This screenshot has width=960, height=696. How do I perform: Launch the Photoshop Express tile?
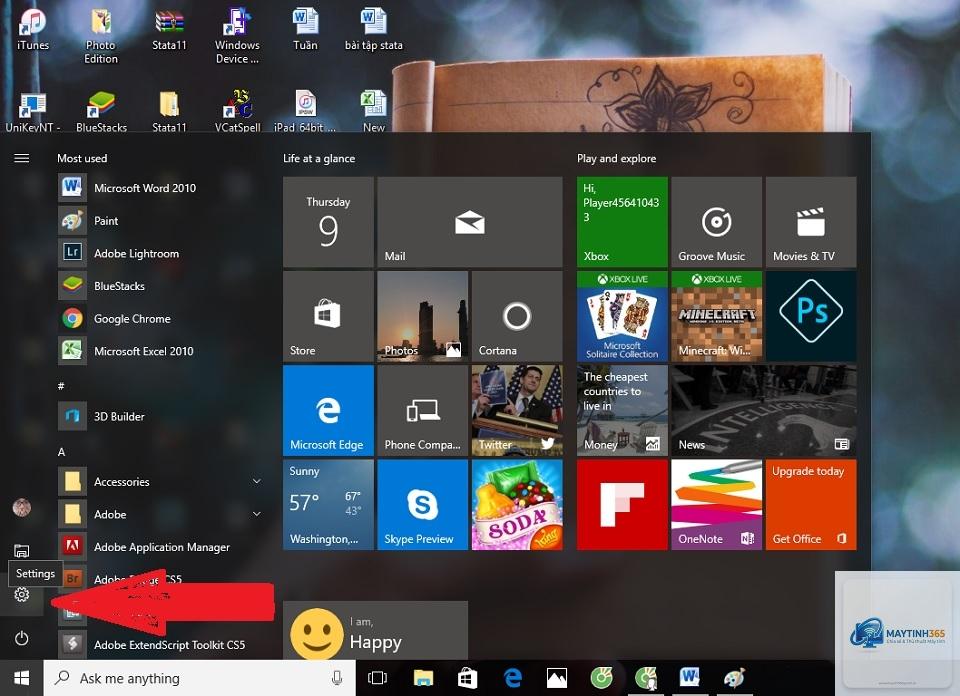click(x=811, y=316)
